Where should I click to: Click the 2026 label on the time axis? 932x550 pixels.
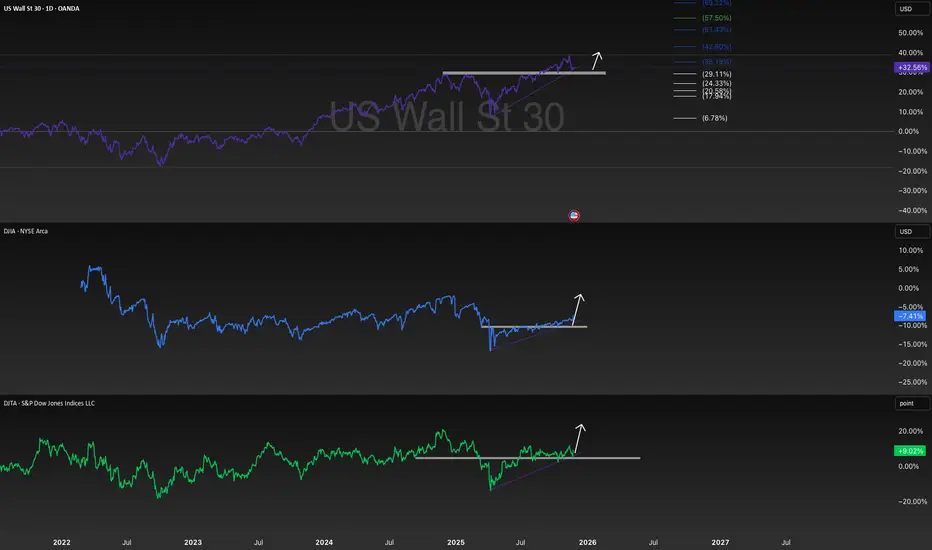587,542
